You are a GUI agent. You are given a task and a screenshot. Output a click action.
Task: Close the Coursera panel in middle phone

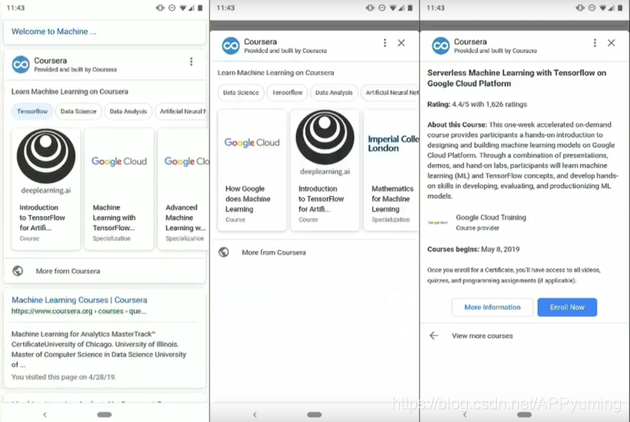pos(401,43)
